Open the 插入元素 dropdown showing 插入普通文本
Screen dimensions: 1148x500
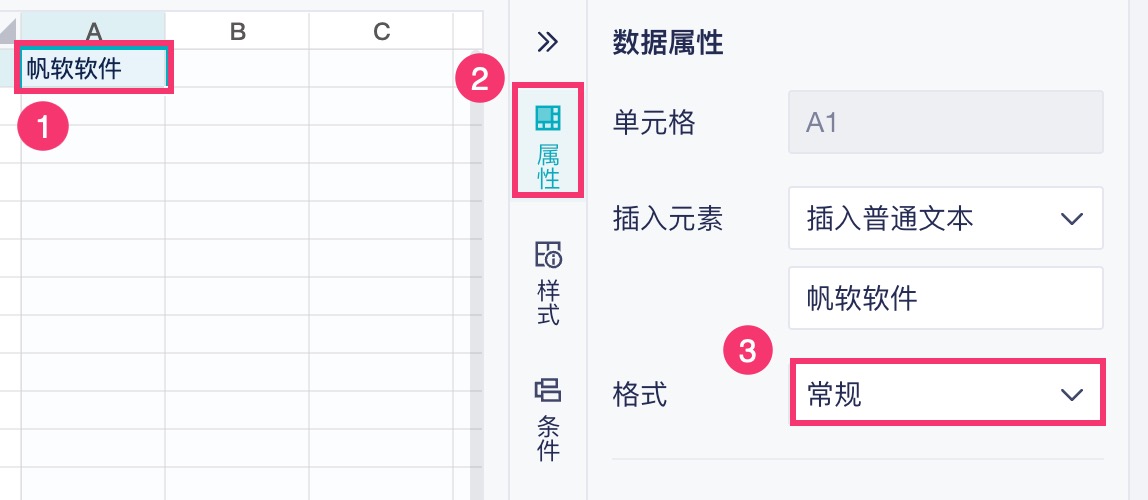[945, 218]
